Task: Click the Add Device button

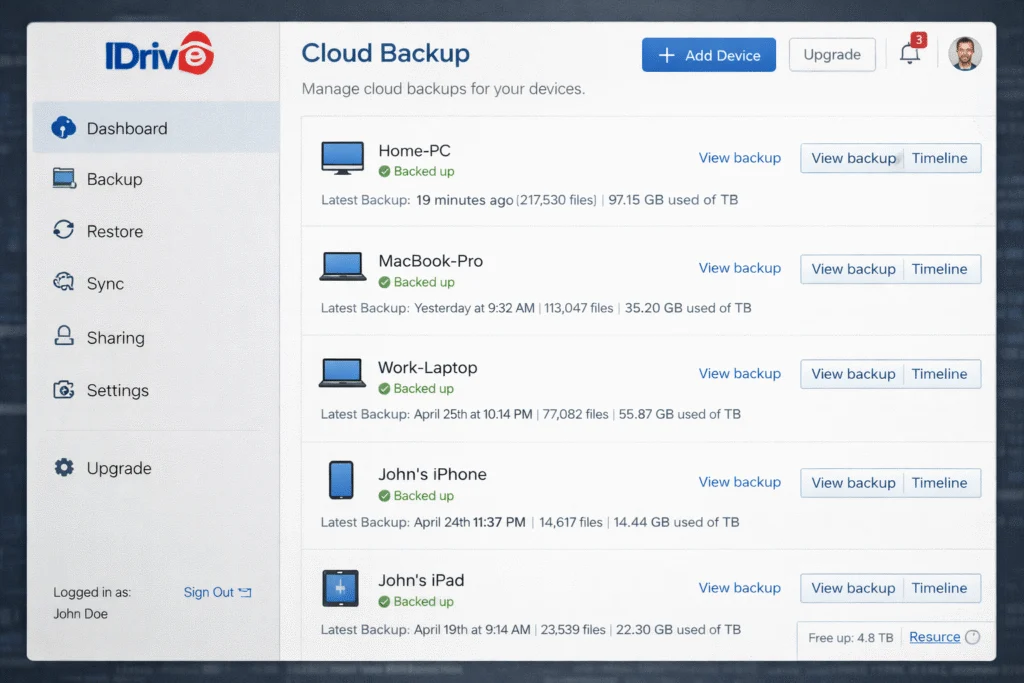Action: [709, 55]
